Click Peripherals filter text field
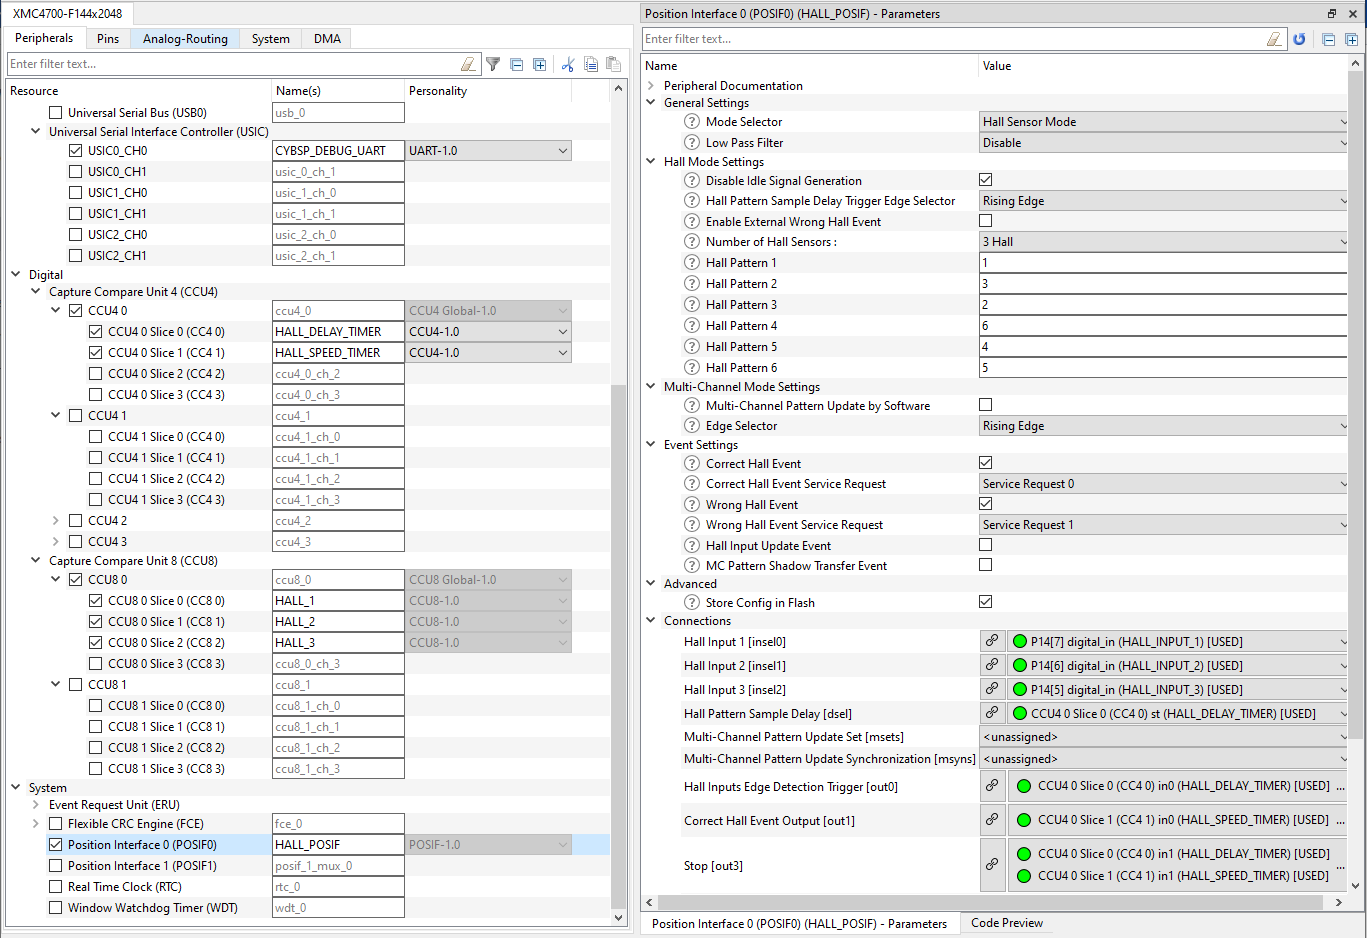The width and height of the screenshot is (1367, 938). pyautogui.click(x=233, y=64)
